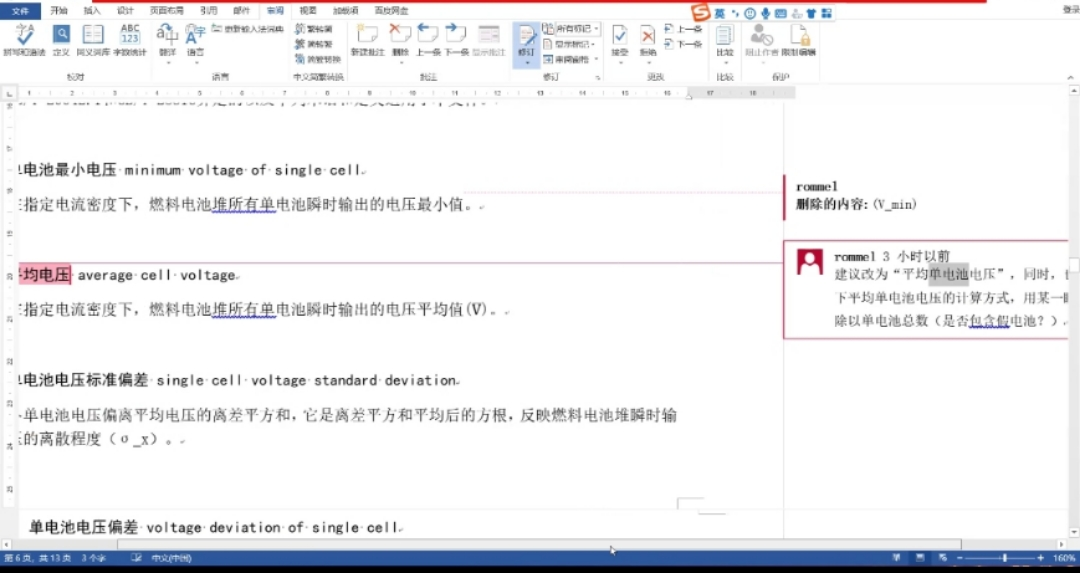Switch to the Insert (插入) ribbon tab
Image resolution: width=1080 pixels, height=573 pixels.
click(x=92, y=10)
